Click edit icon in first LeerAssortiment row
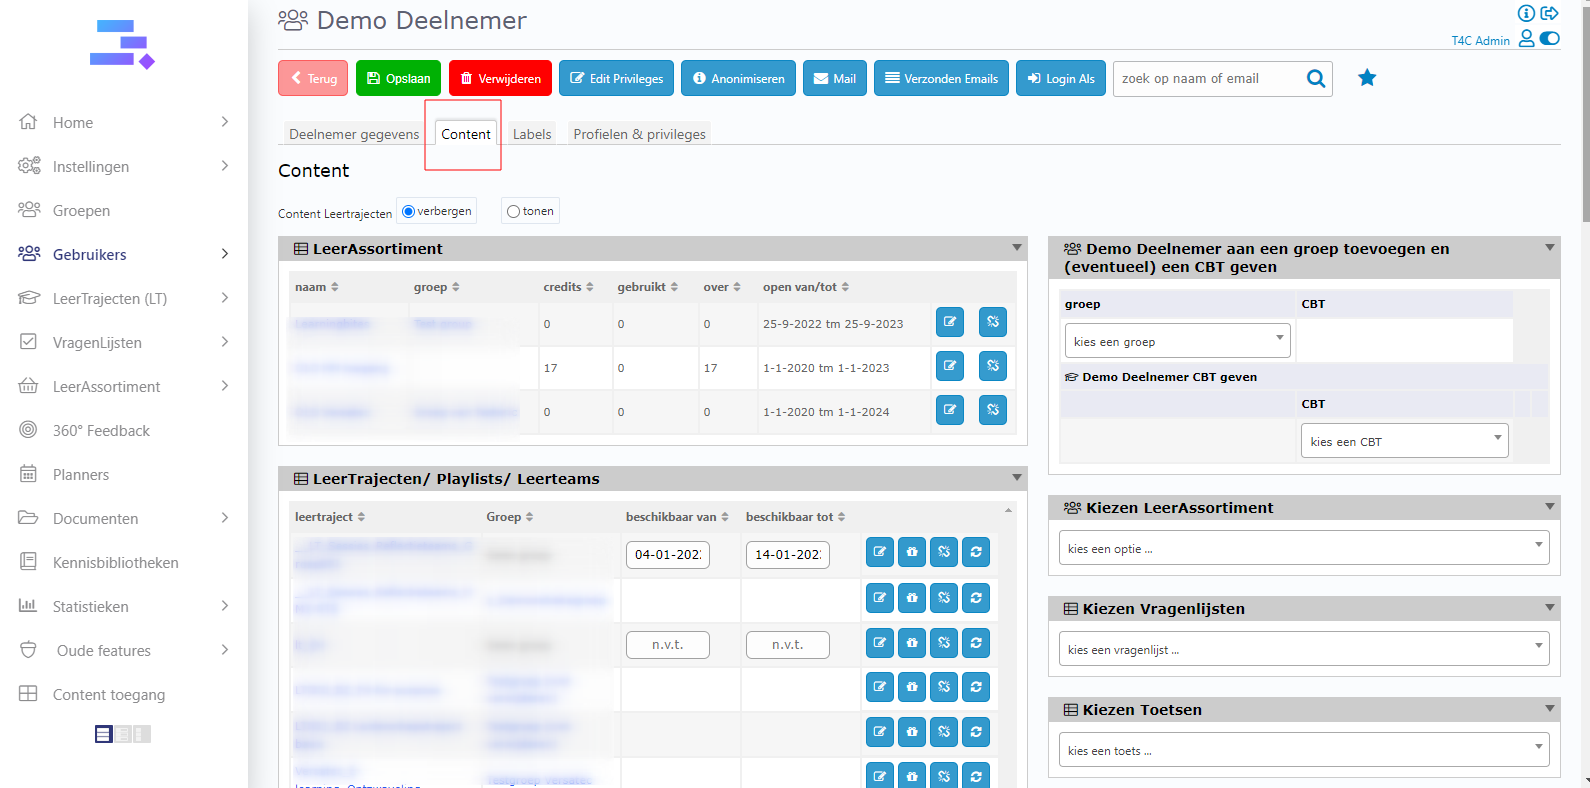Screen dimensions: 1590x788 point(950,322)
